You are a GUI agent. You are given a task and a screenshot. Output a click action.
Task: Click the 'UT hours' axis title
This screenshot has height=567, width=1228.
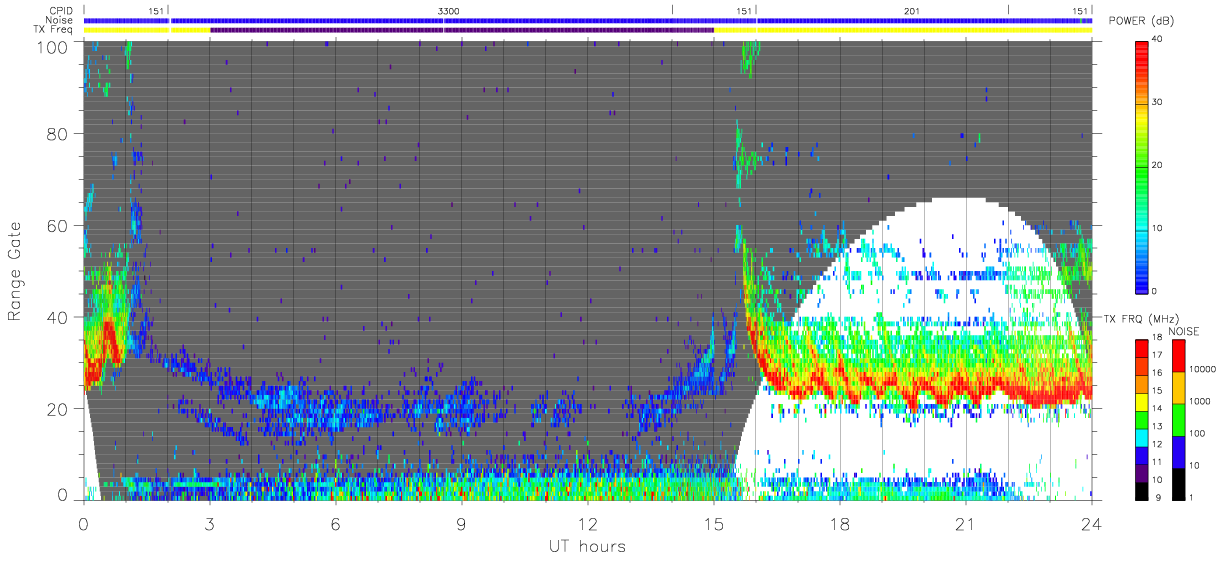point(586,546)
